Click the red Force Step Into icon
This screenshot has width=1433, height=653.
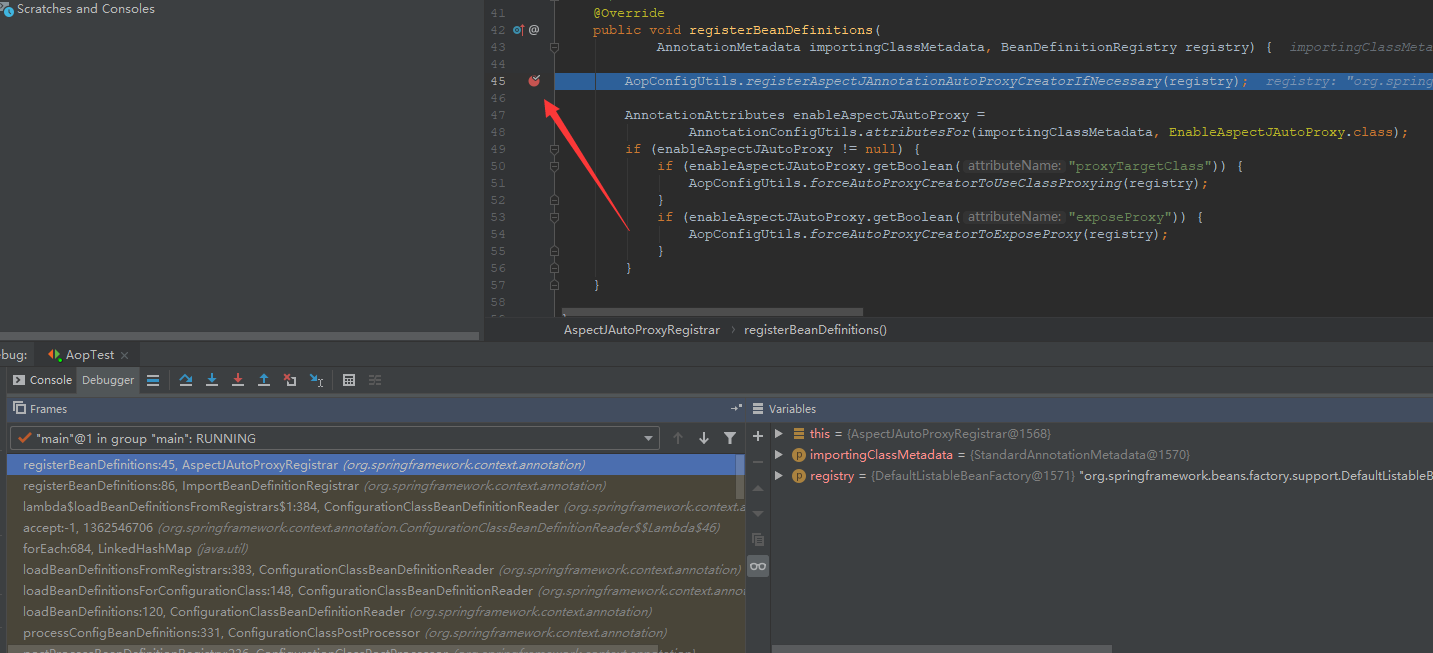pyautogui.click(x=238, y=380)
